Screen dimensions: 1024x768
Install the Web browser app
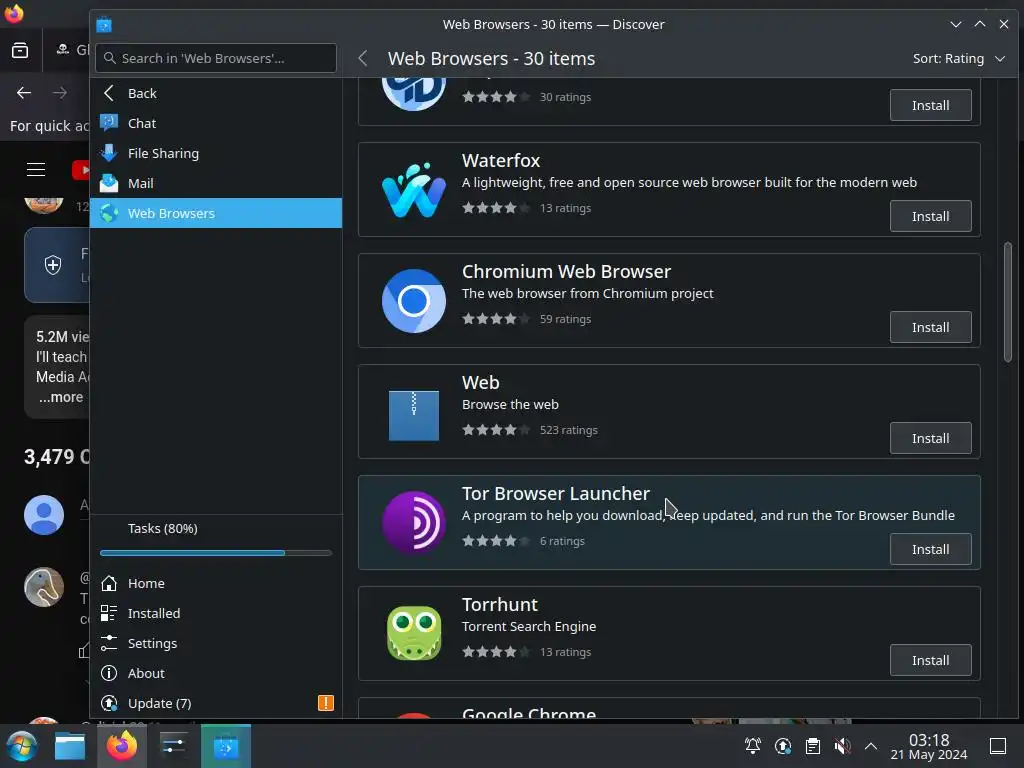tap(931, 438)
